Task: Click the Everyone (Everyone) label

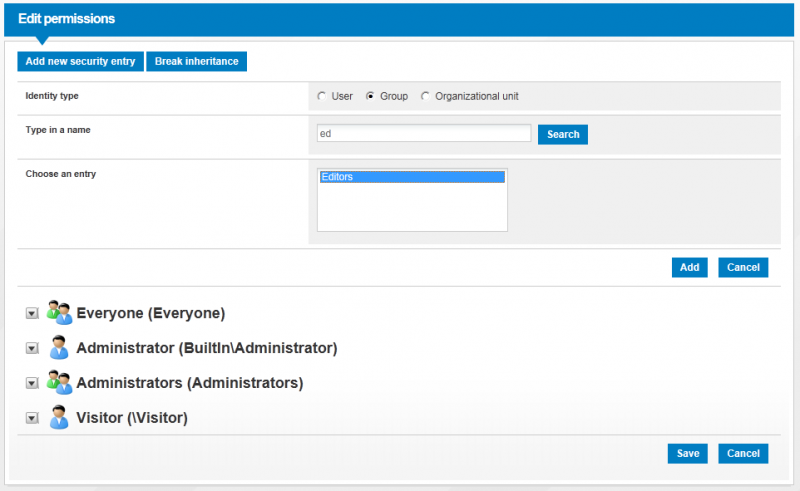Action: point(151,313)
